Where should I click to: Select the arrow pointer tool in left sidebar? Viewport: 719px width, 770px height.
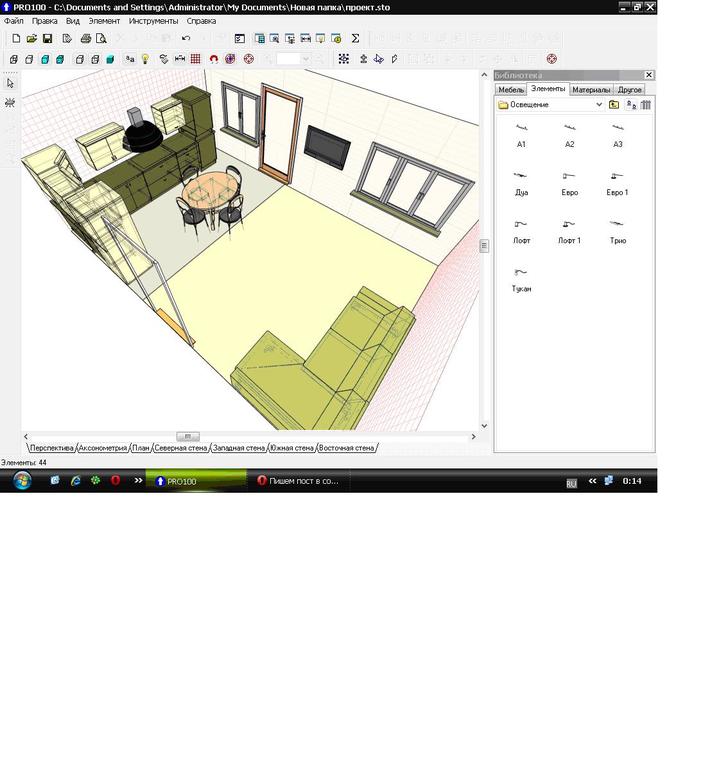pyautogui.click(x=10, y=83)
